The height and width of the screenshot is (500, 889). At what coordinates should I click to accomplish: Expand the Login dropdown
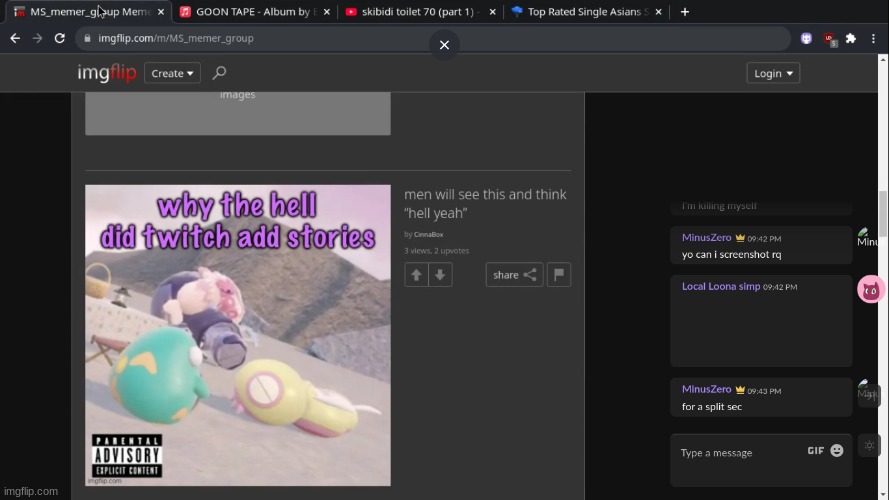773,73
